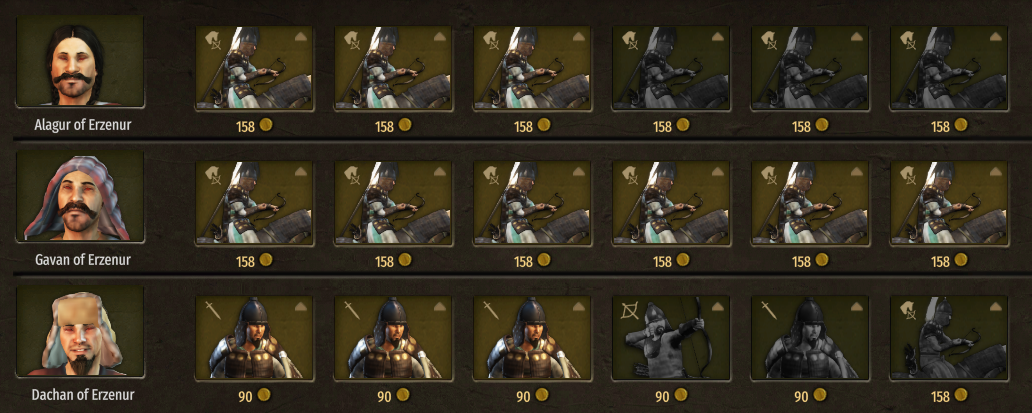Click Alagur of Erzenur's portrait
The width and height of the screenshot is (1032, 413).
[80, 61]
